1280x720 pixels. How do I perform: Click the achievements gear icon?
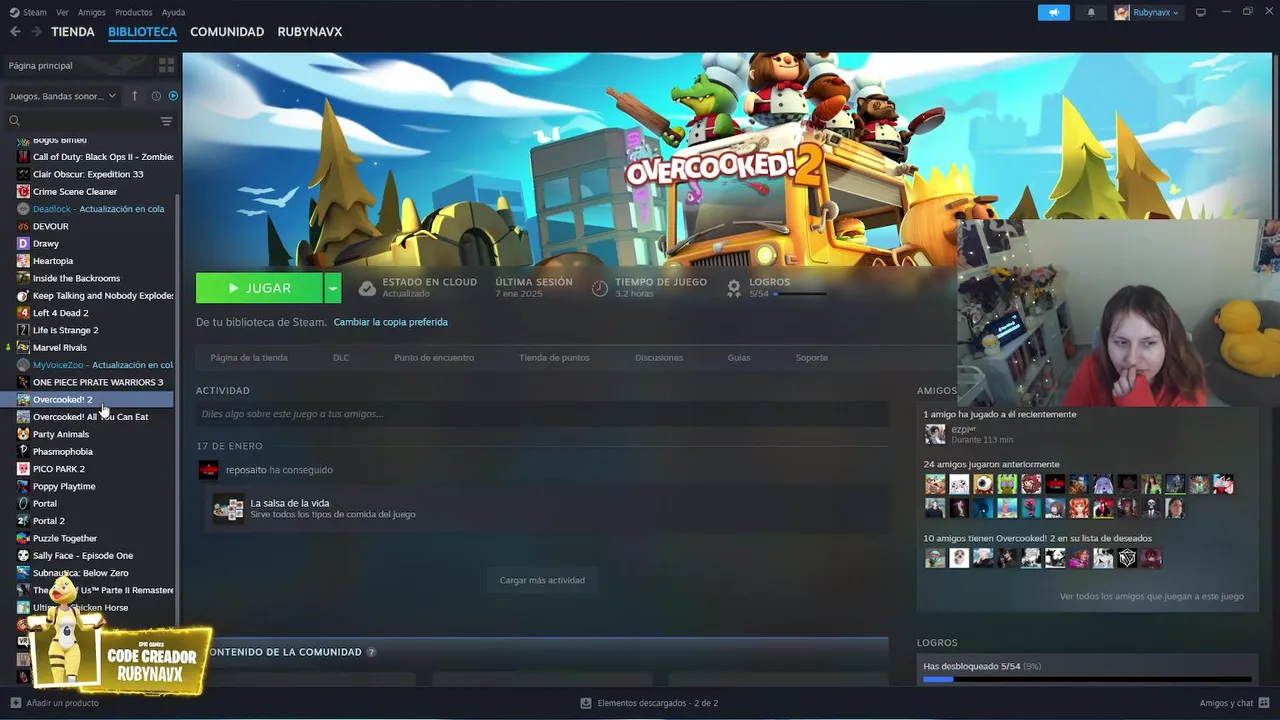click(x=734, y=288)
